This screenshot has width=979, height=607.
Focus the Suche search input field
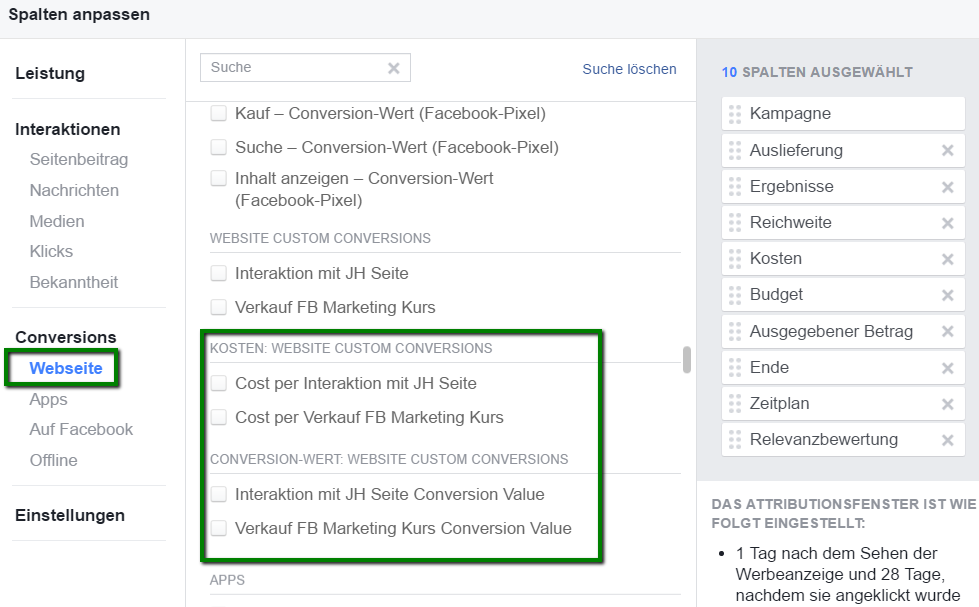pos(297,67)
